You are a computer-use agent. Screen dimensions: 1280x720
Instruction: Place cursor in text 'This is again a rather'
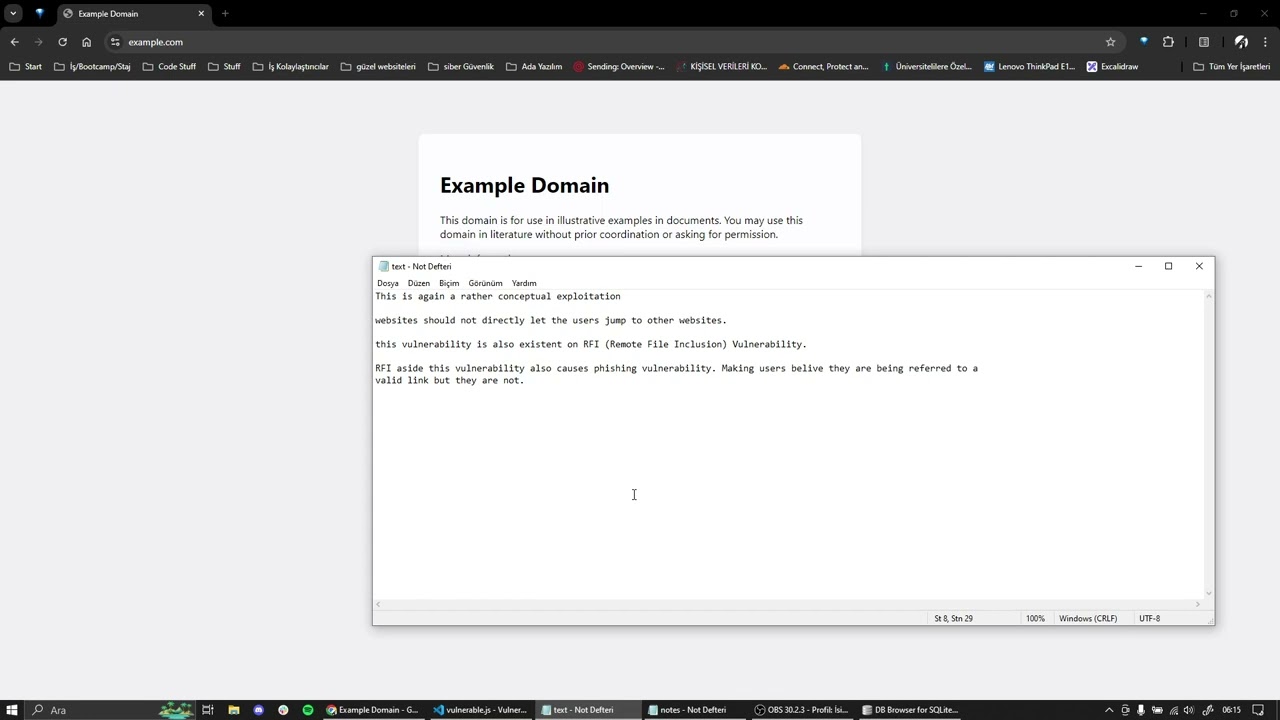pos(434,296)
